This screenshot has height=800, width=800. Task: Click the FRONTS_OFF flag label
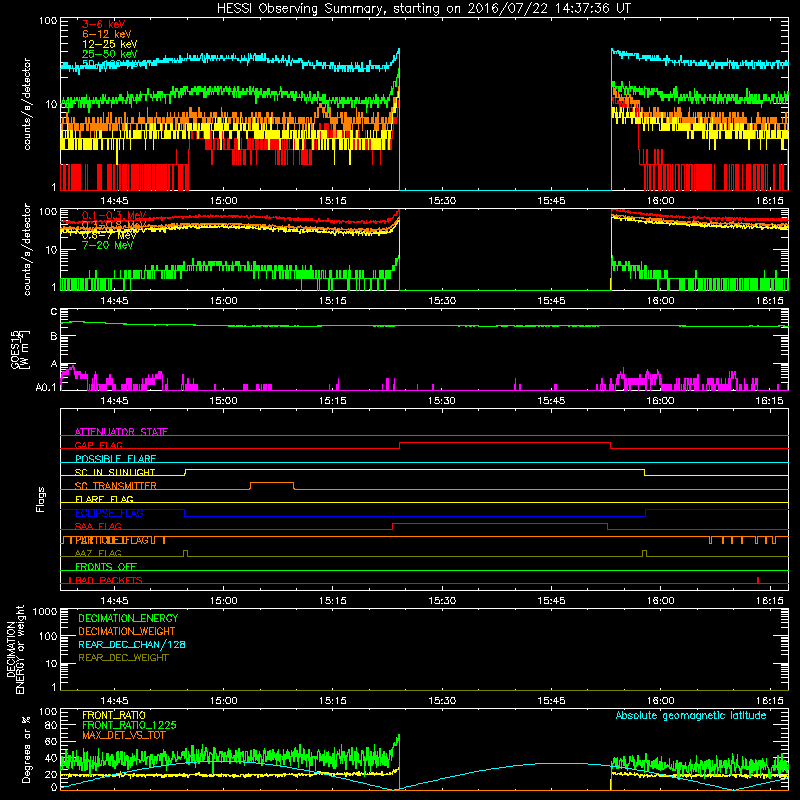pos(106,566)
